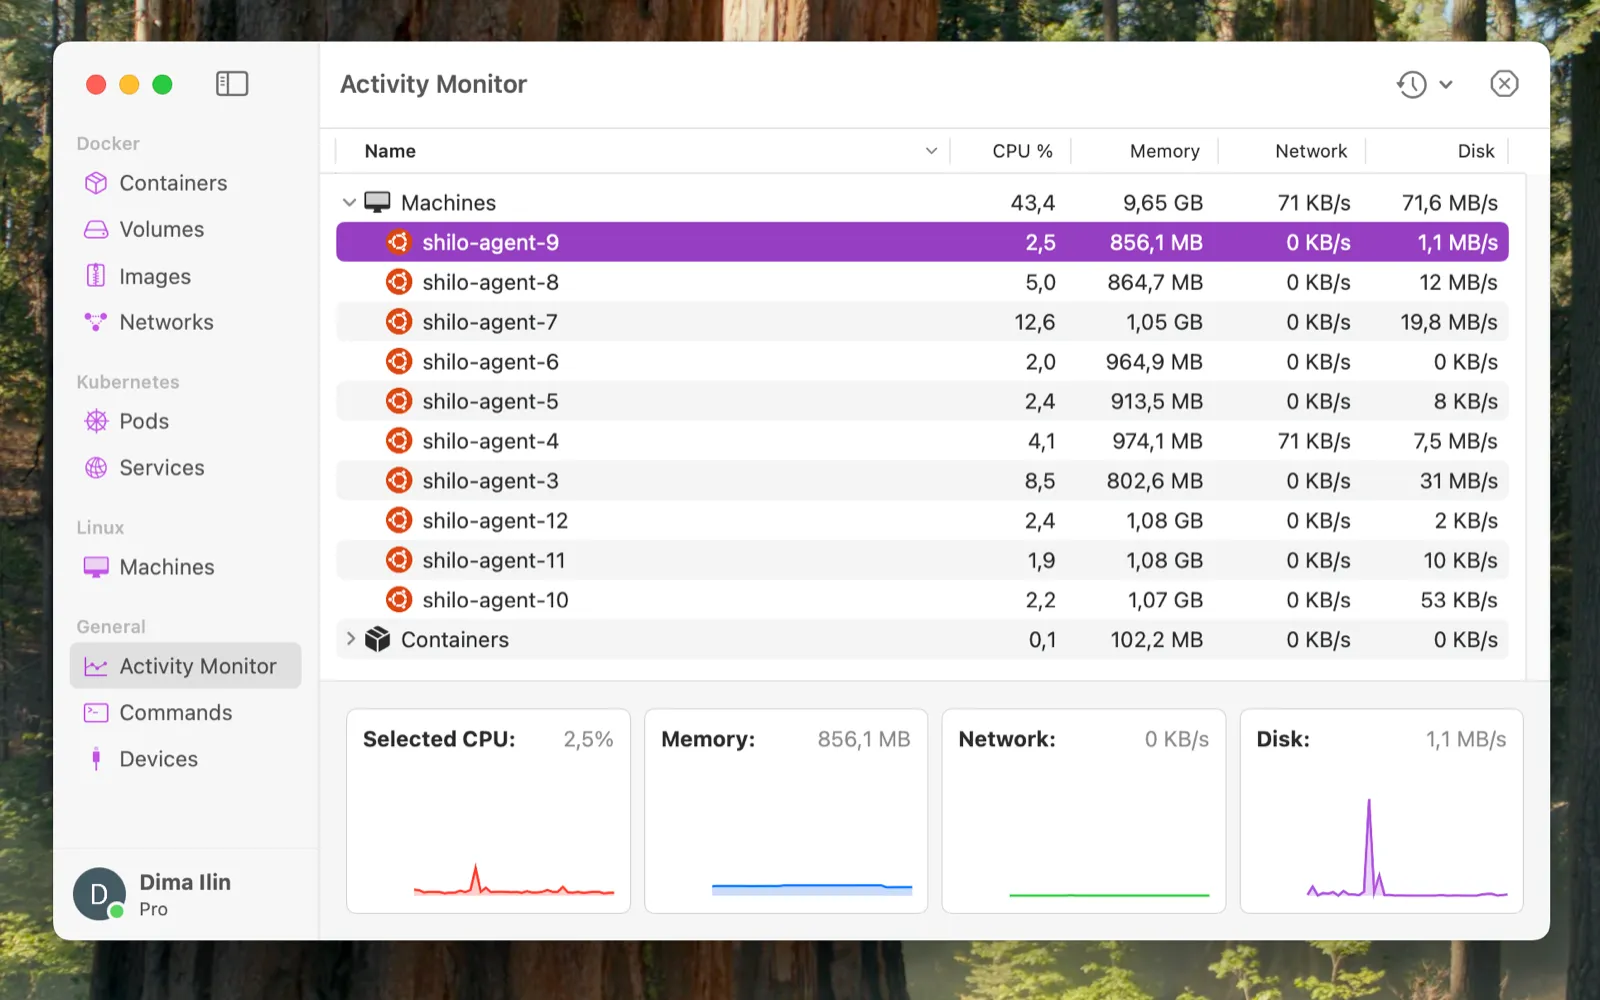
Task: Click the Containers group box icon in table
Action: click(x=377, y=639)
